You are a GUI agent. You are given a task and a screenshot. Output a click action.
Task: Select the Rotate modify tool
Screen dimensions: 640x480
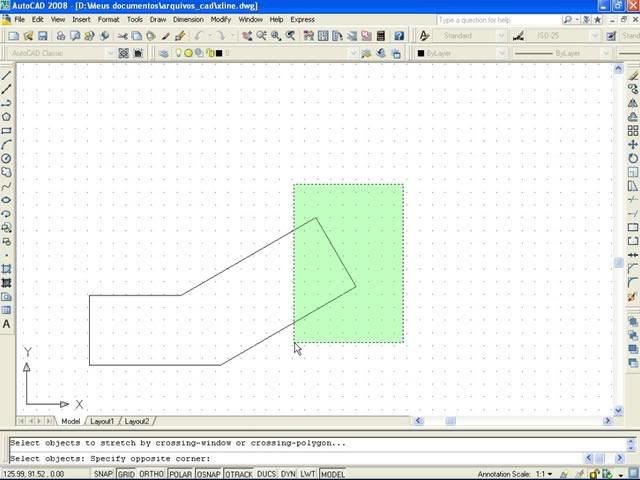633,158
